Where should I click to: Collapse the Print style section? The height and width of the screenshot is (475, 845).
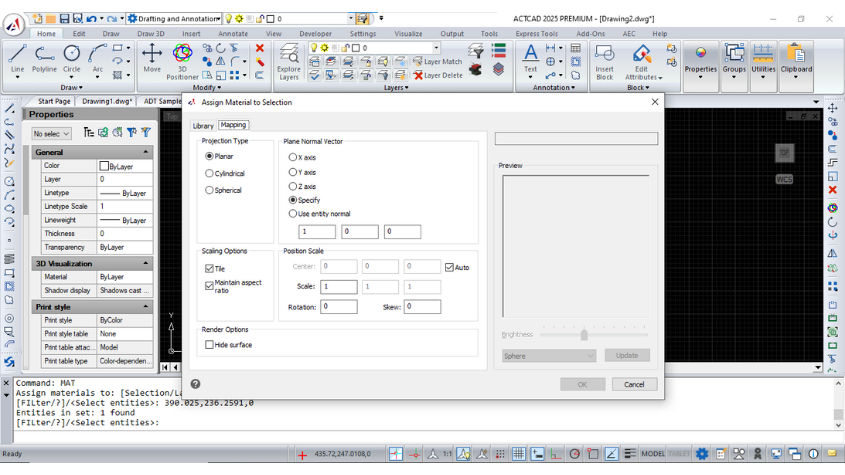(146, 307)
